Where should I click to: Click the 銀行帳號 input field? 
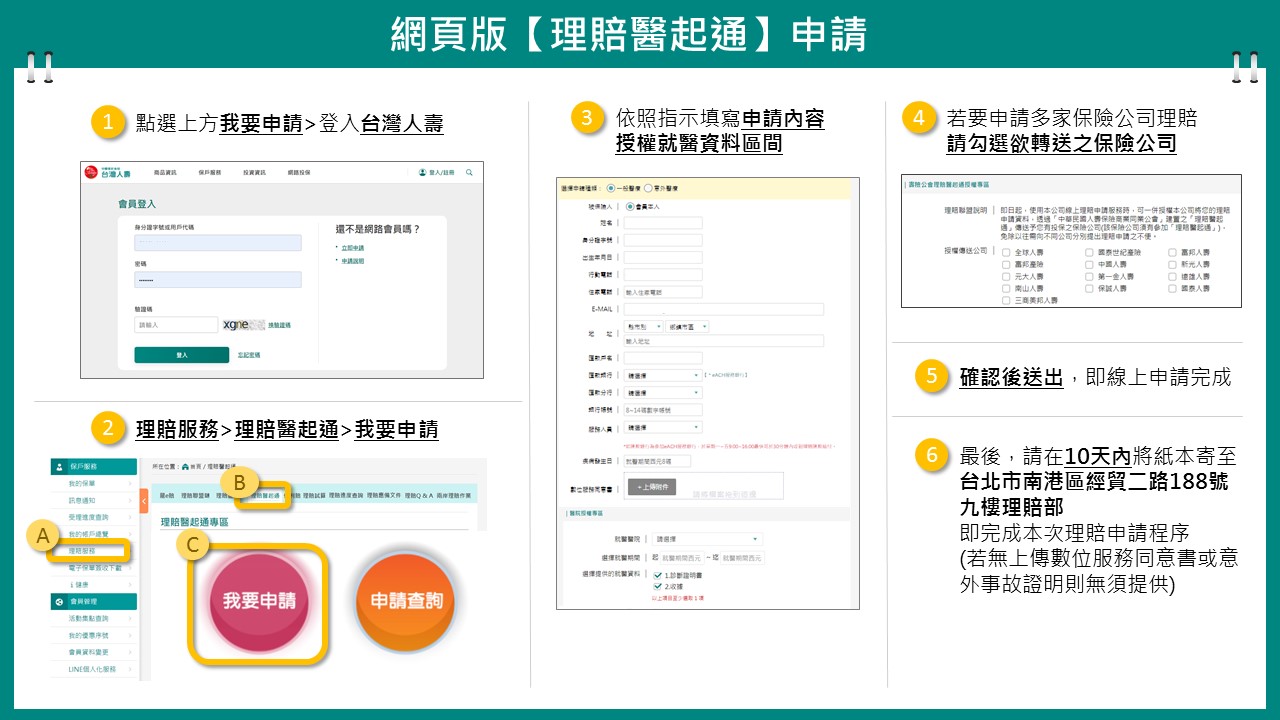[x=663, y=410]
